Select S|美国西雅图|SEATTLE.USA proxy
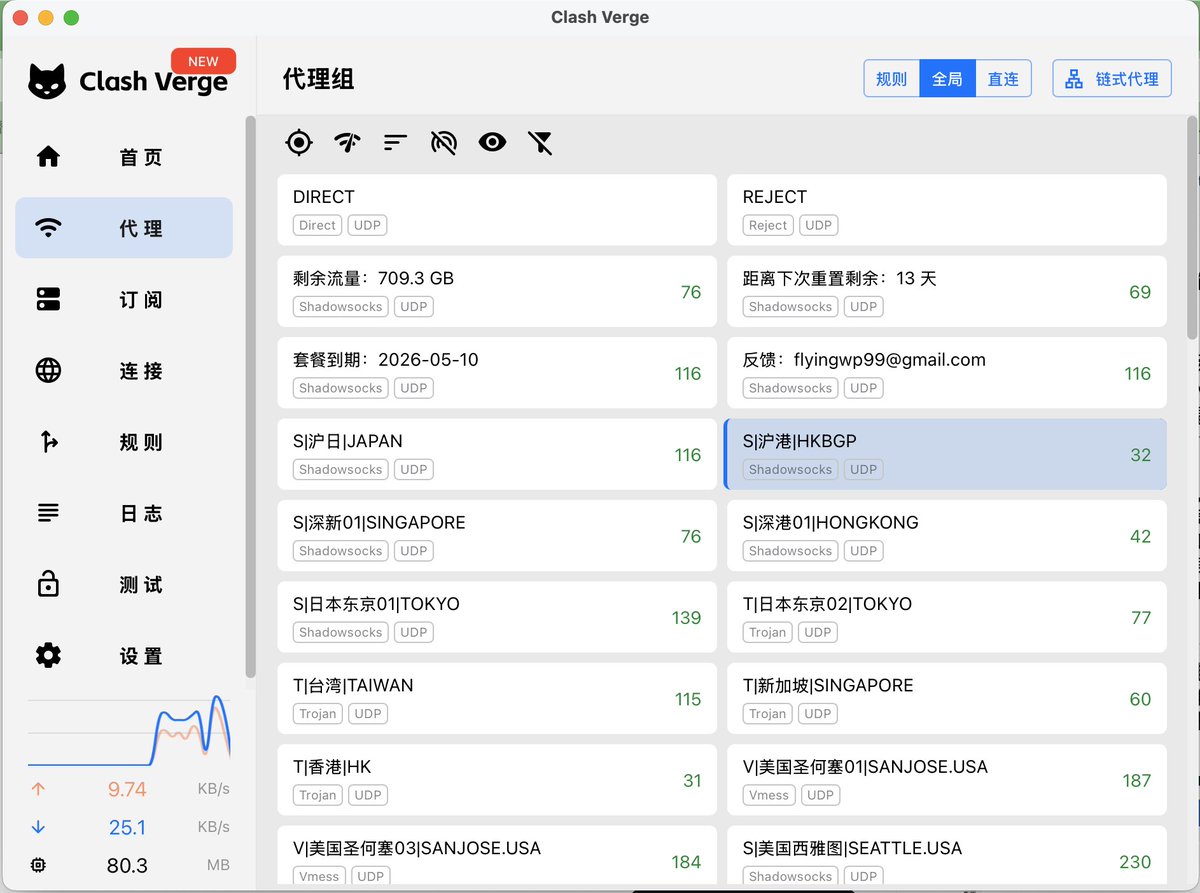The height and width of the screenshot is (893, 1200). [x=946, y=857]
